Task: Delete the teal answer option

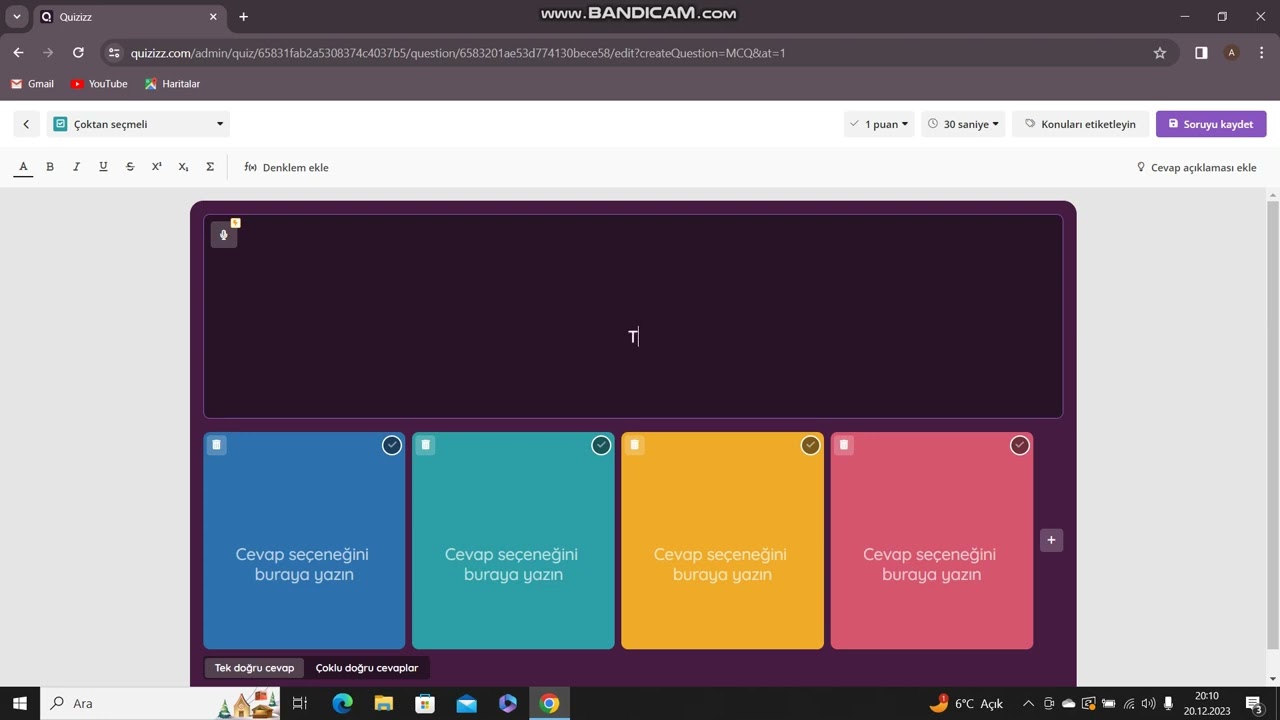Action: 425,445
